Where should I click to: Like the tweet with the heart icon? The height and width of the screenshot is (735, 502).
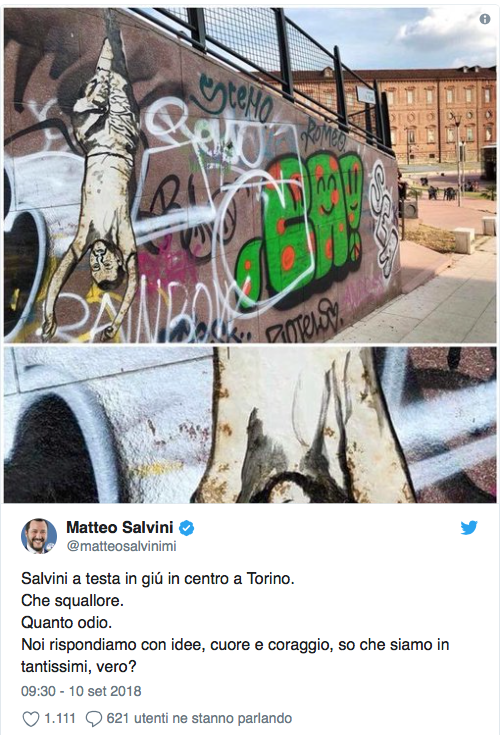pyautogui.click(x=31, y=719)
